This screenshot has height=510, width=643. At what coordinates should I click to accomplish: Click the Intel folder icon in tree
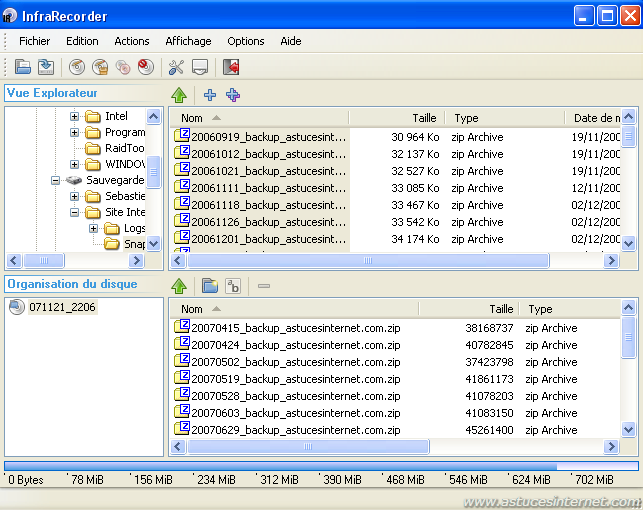click(x=93, y=116)
